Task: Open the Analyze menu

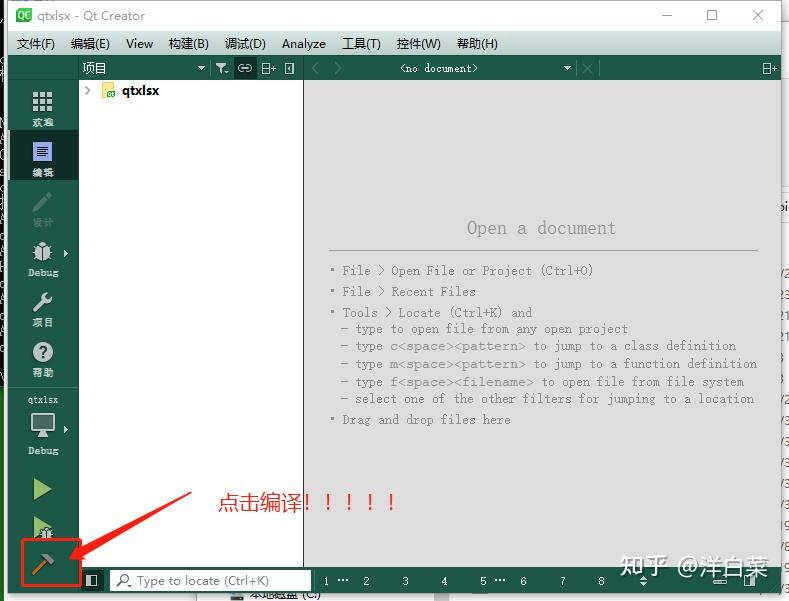Action: (x=303, y=44)
